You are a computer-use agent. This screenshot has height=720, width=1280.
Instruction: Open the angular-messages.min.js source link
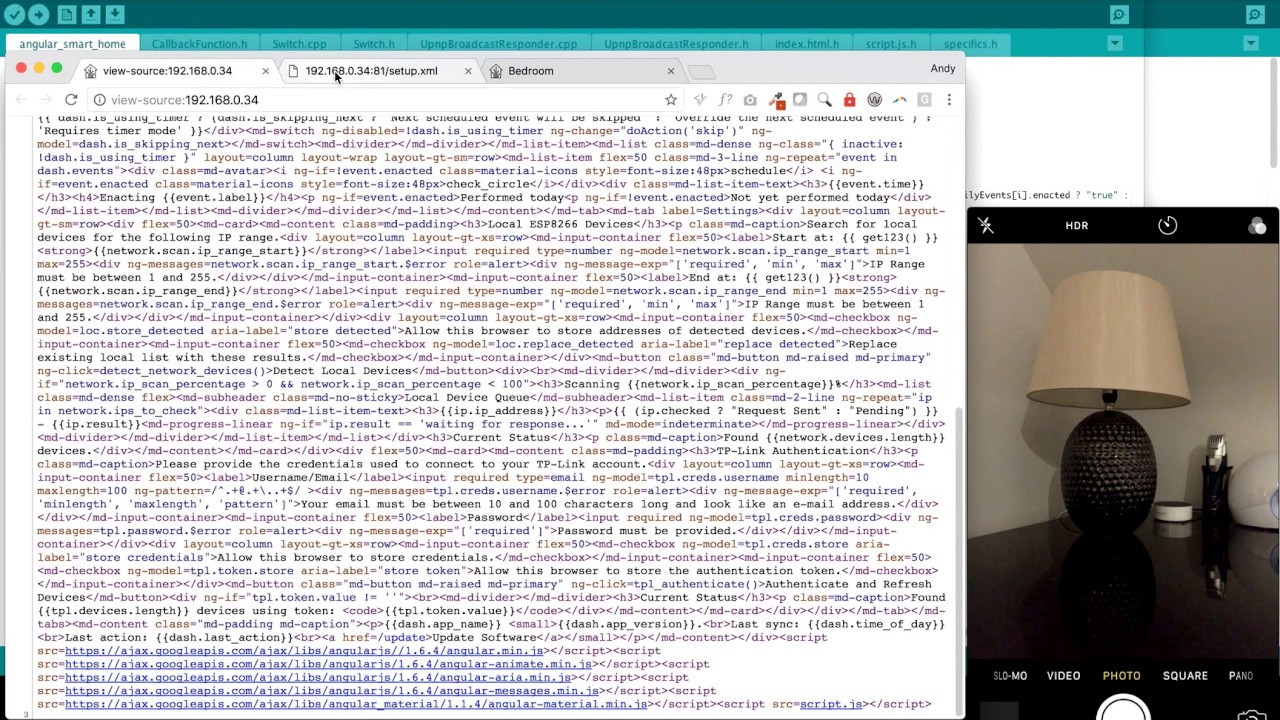click(x=332, y=691)
